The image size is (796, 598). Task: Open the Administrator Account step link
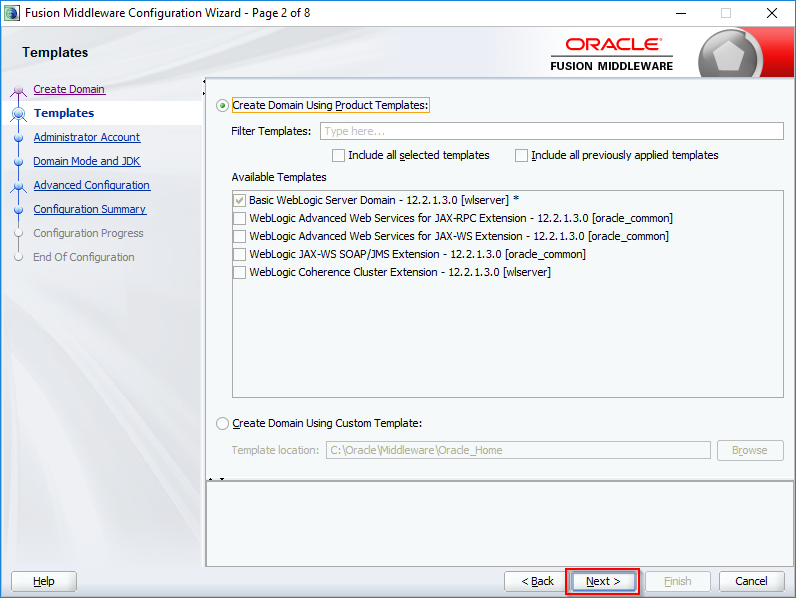[x=87, y=137]
